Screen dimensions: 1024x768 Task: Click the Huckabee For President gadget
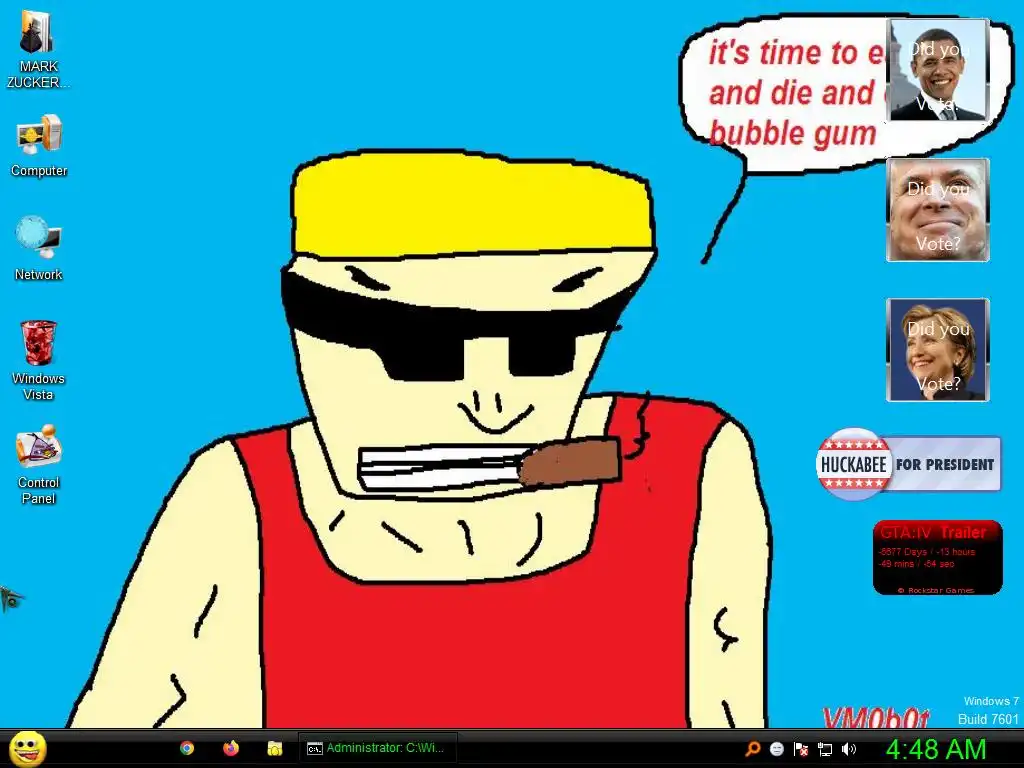[x=908, y=464]
